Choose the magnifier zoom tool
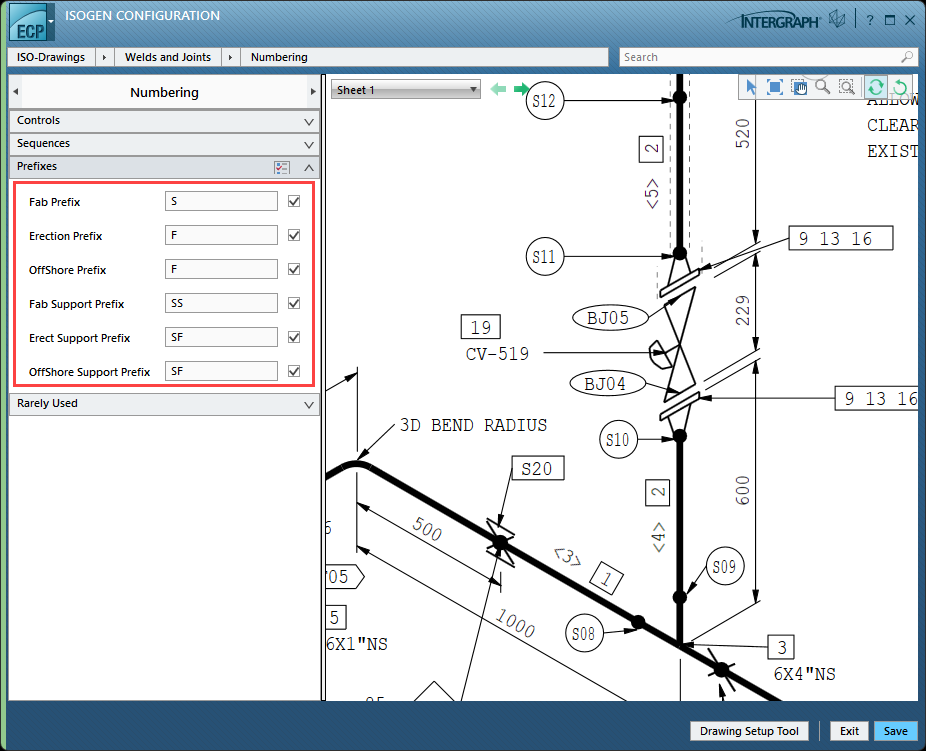 pos(822,88)
